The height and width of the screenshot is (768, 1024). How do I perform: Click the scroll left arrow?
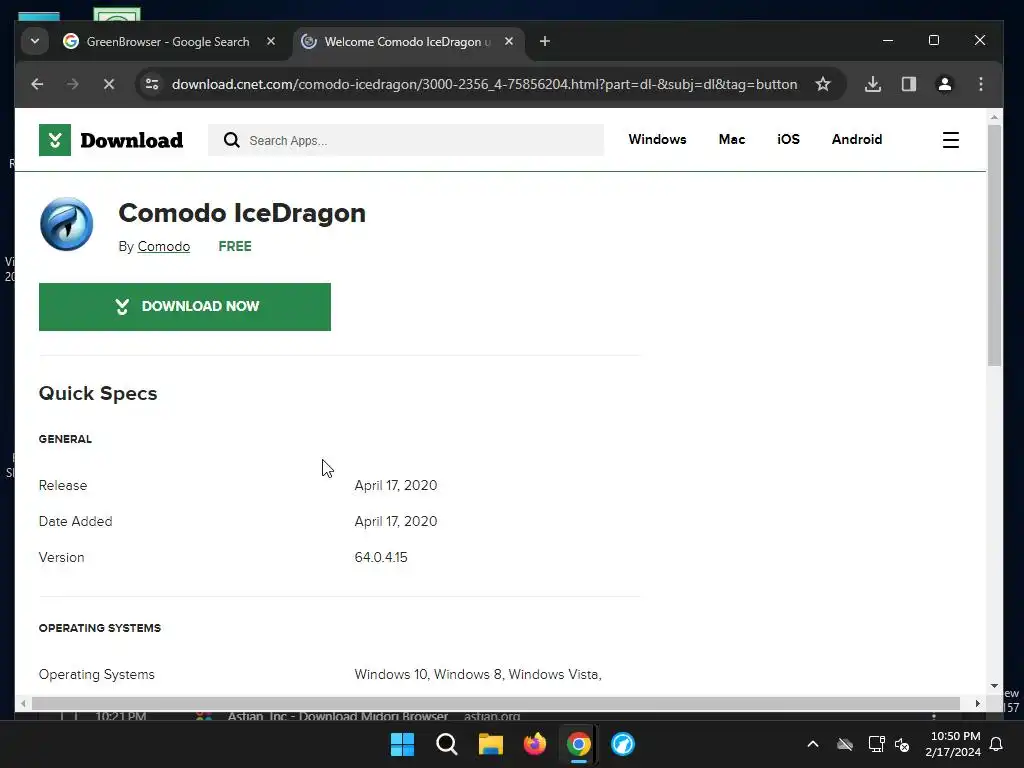(x=24, y=703)
